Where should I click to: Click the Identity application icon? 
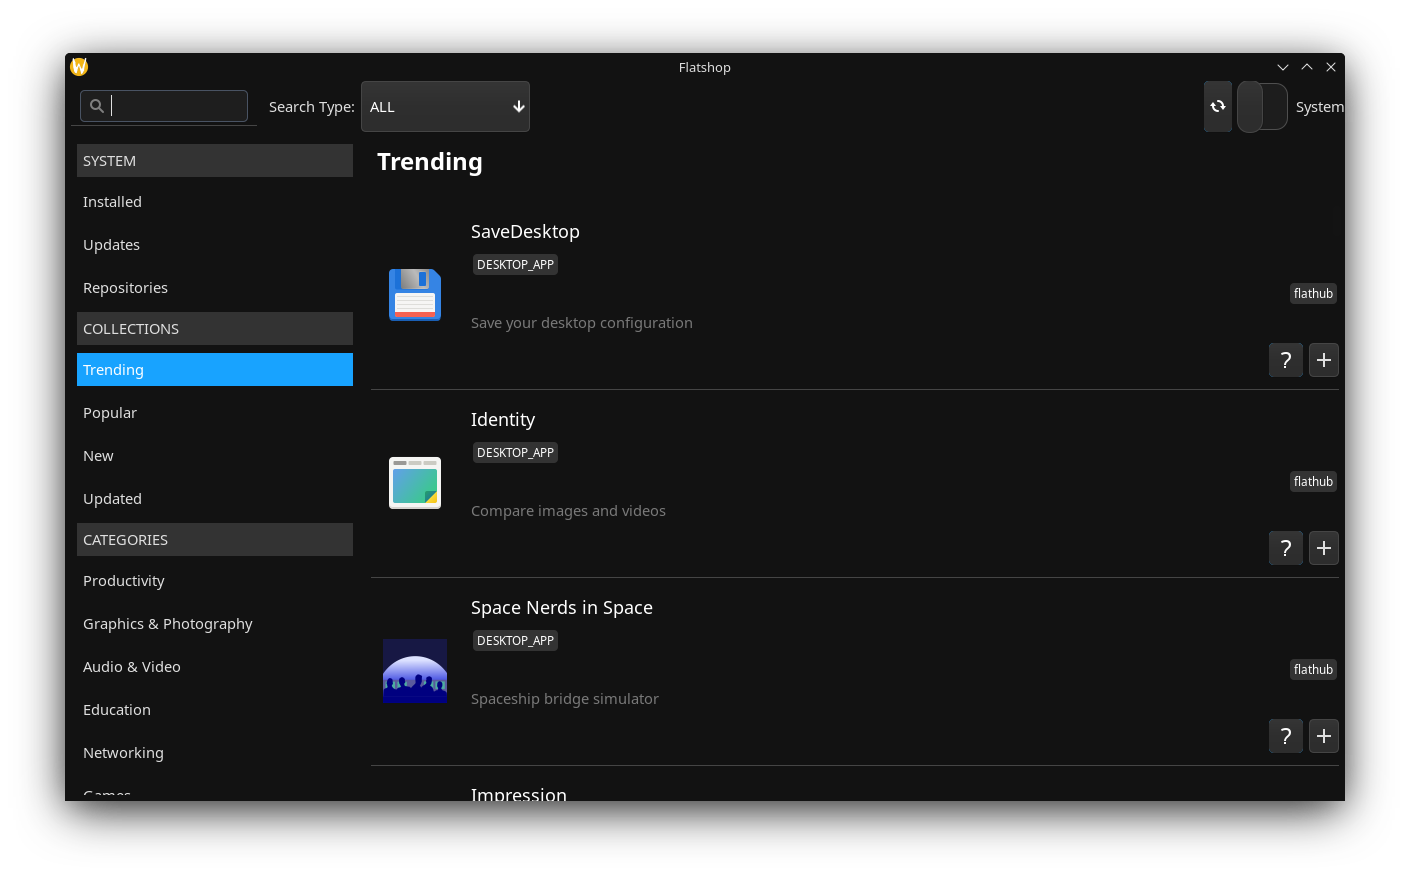pyautogui.click(x=415, y=482)
